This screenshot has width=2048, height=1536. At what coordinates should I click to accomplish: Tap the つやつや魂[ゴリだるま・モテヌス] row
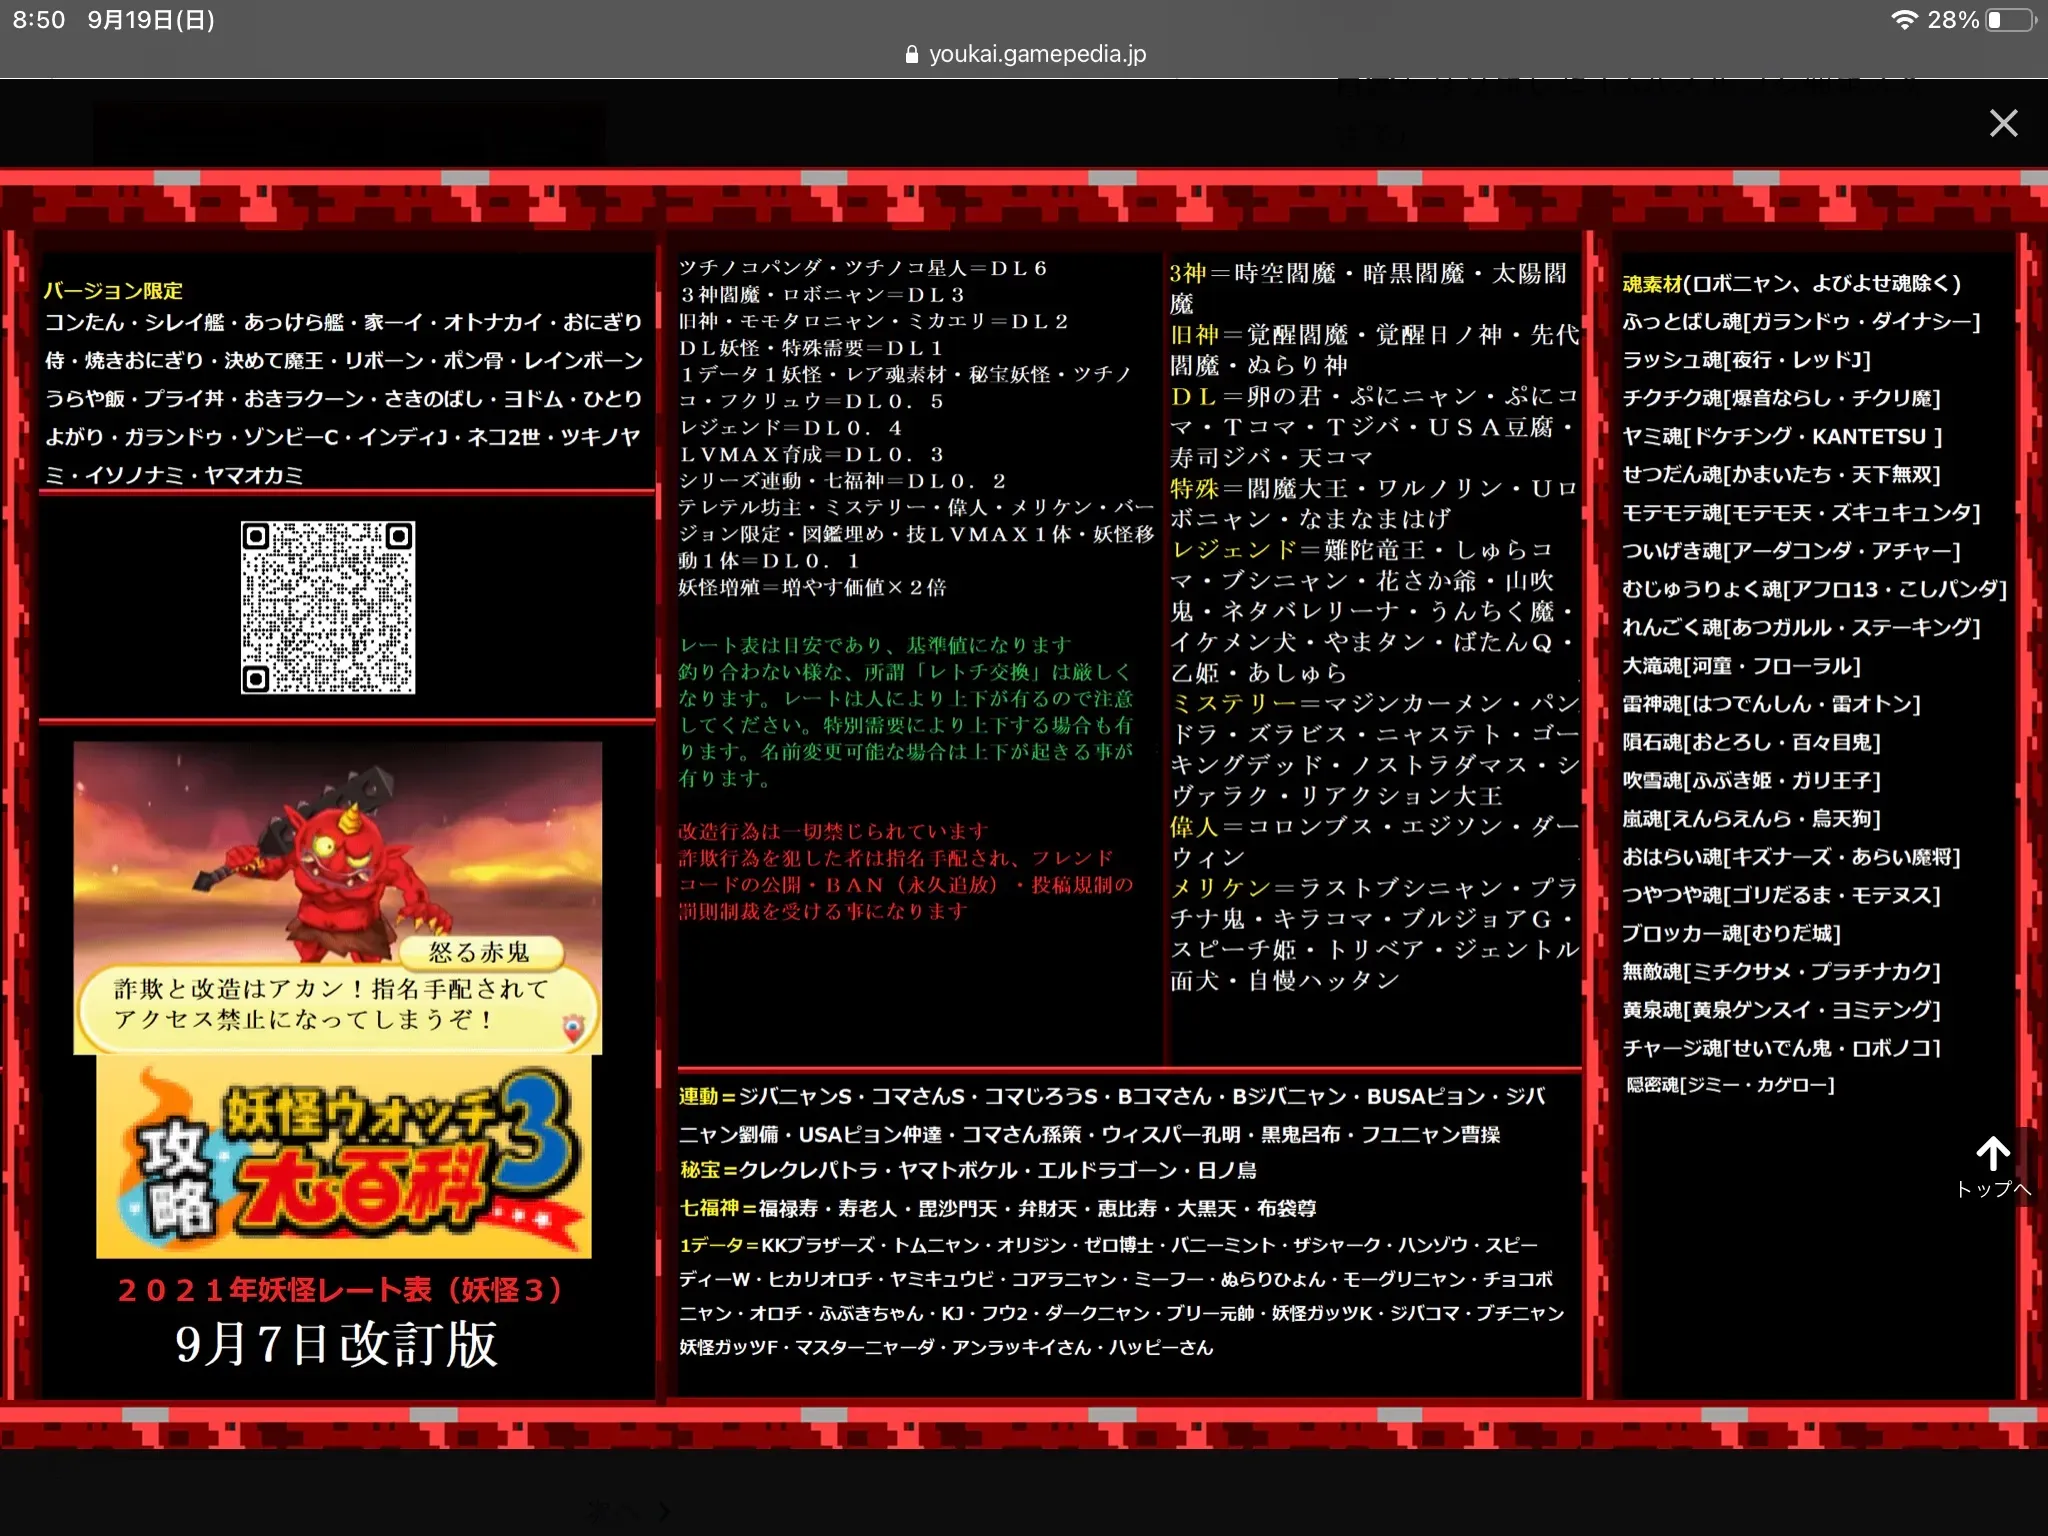(x=1781, y=895)
